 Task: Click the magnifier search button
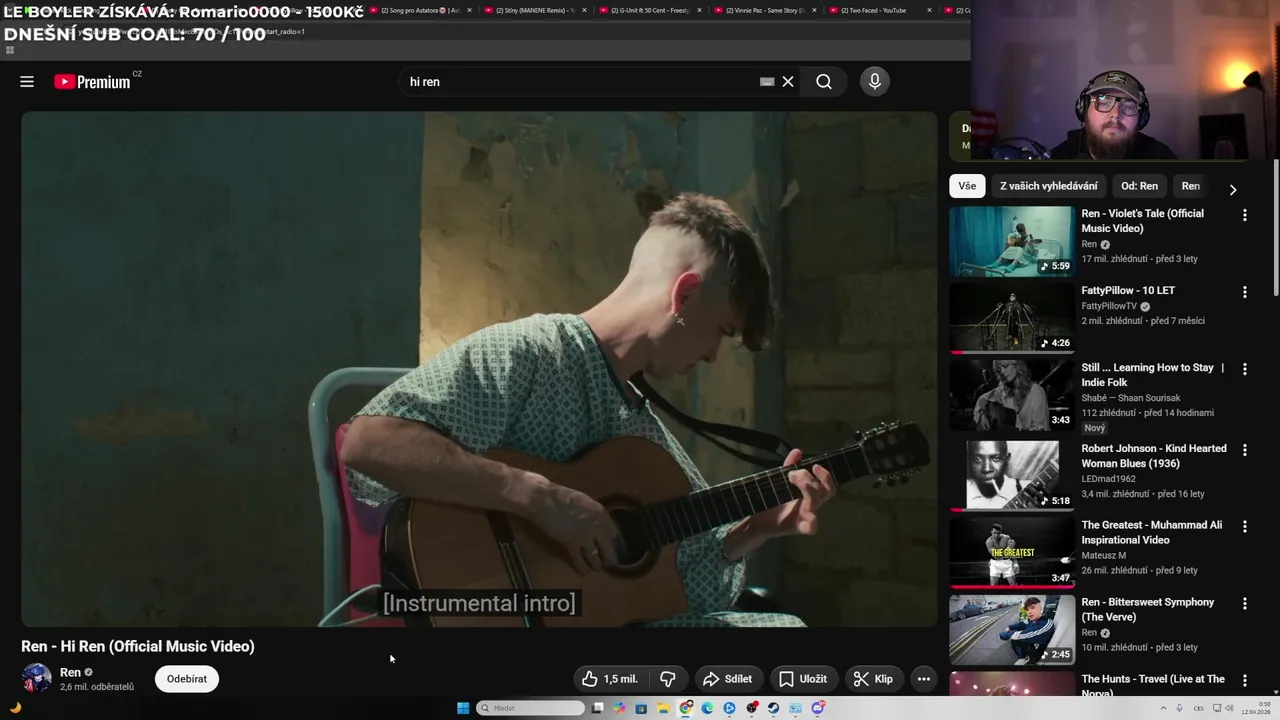824,82
